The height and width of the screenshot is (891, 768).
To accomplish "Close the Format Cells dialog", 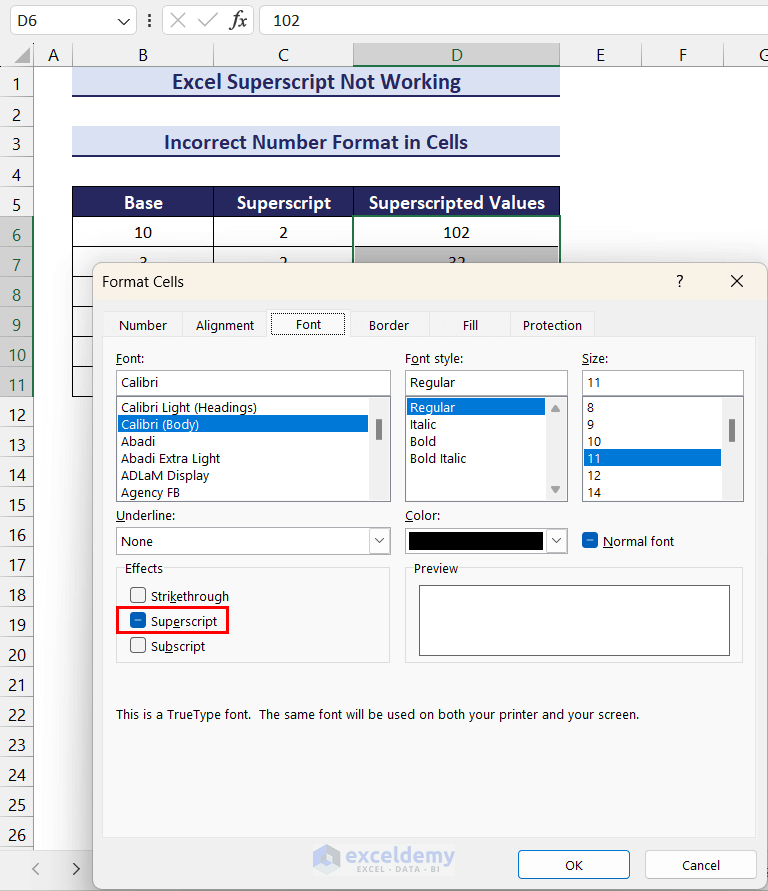I will 737,281.
